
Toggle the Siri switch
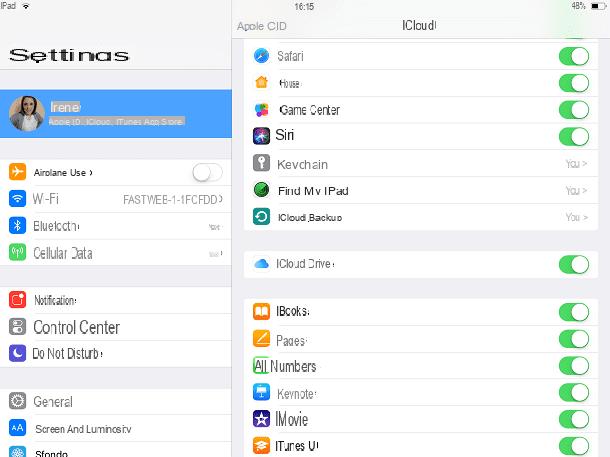[x=574, y=137]
